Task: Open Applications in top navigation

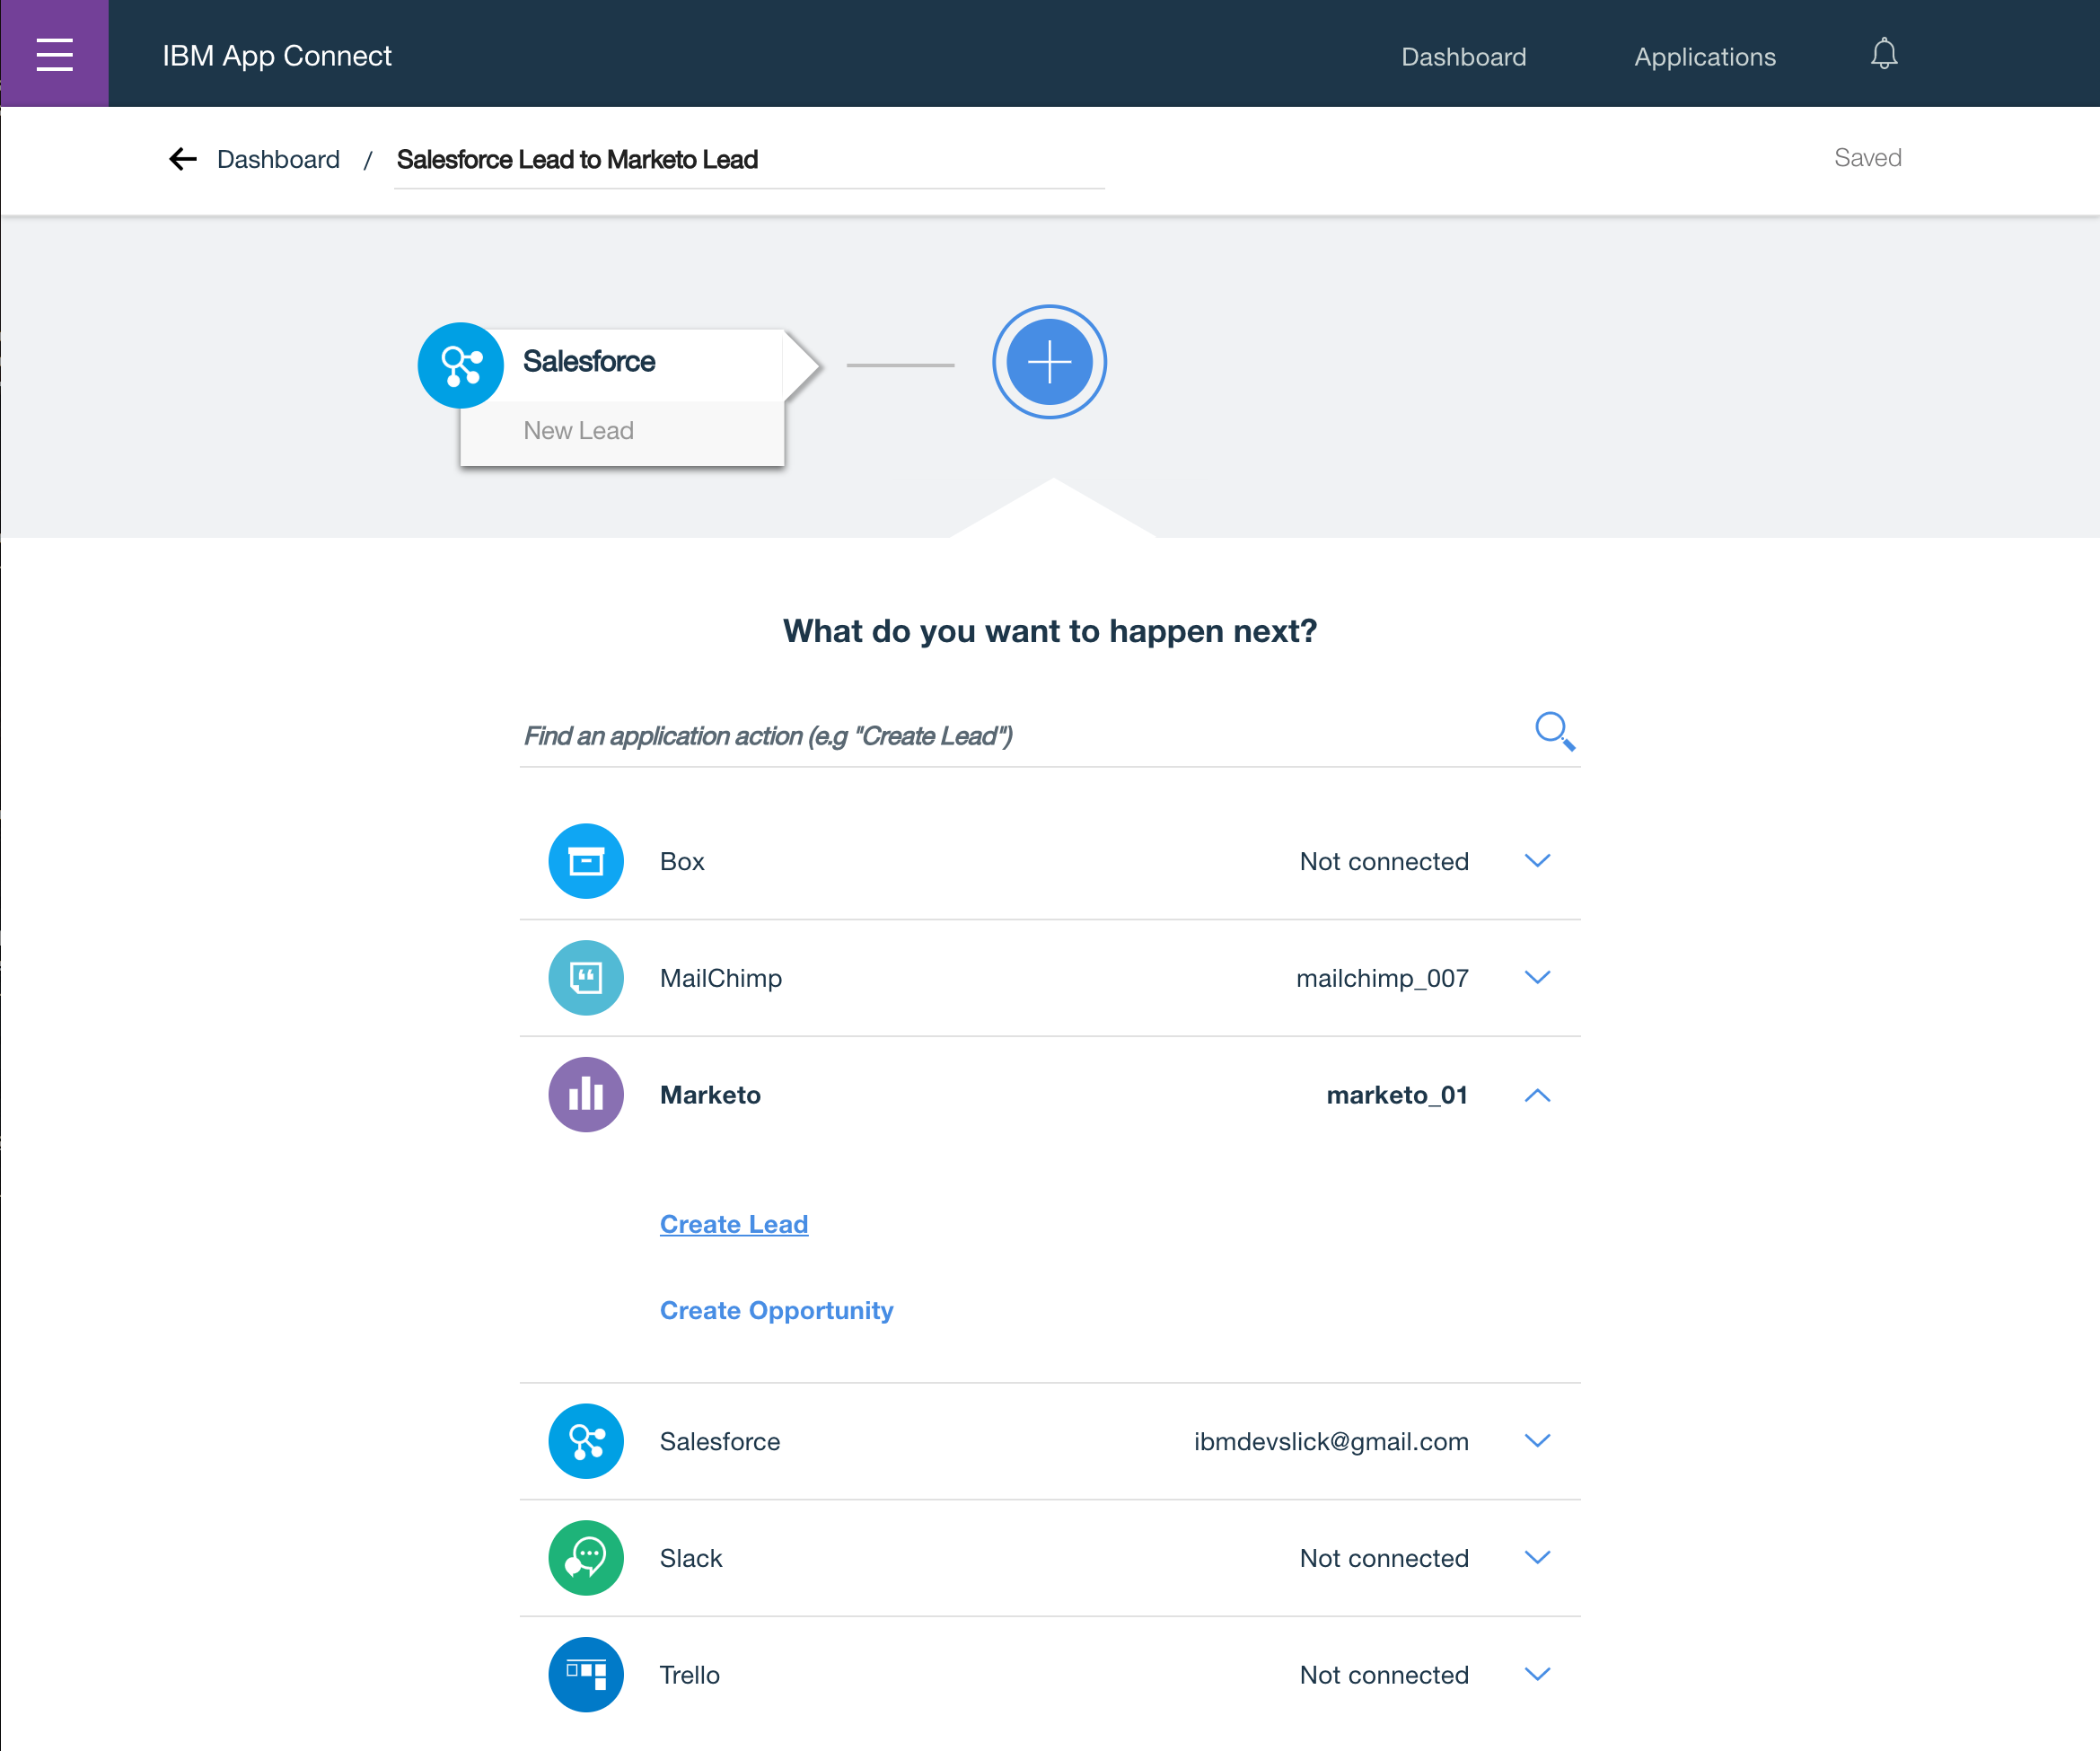Action: [x=1704, y=57]
